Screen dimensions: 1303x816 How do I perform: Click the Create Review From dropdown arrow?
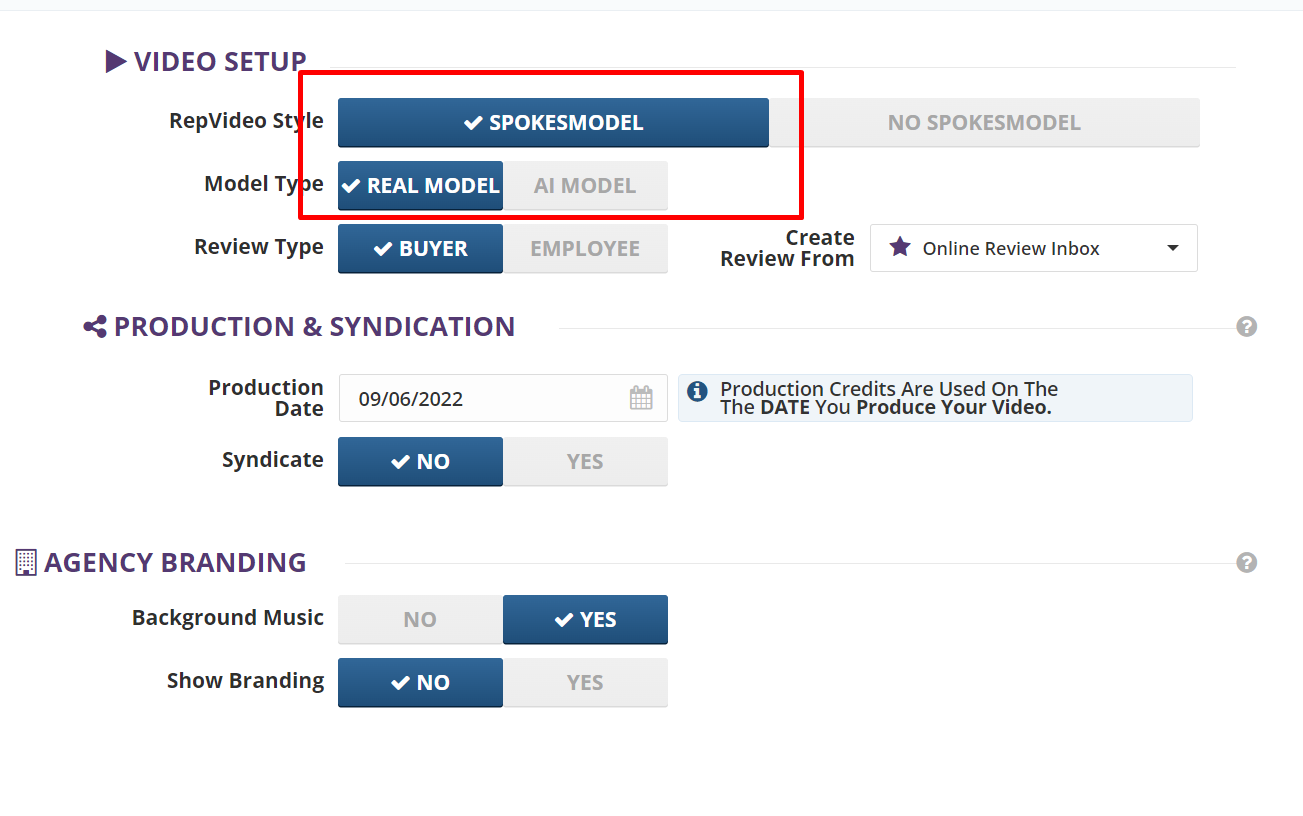tap(1173, 248)
